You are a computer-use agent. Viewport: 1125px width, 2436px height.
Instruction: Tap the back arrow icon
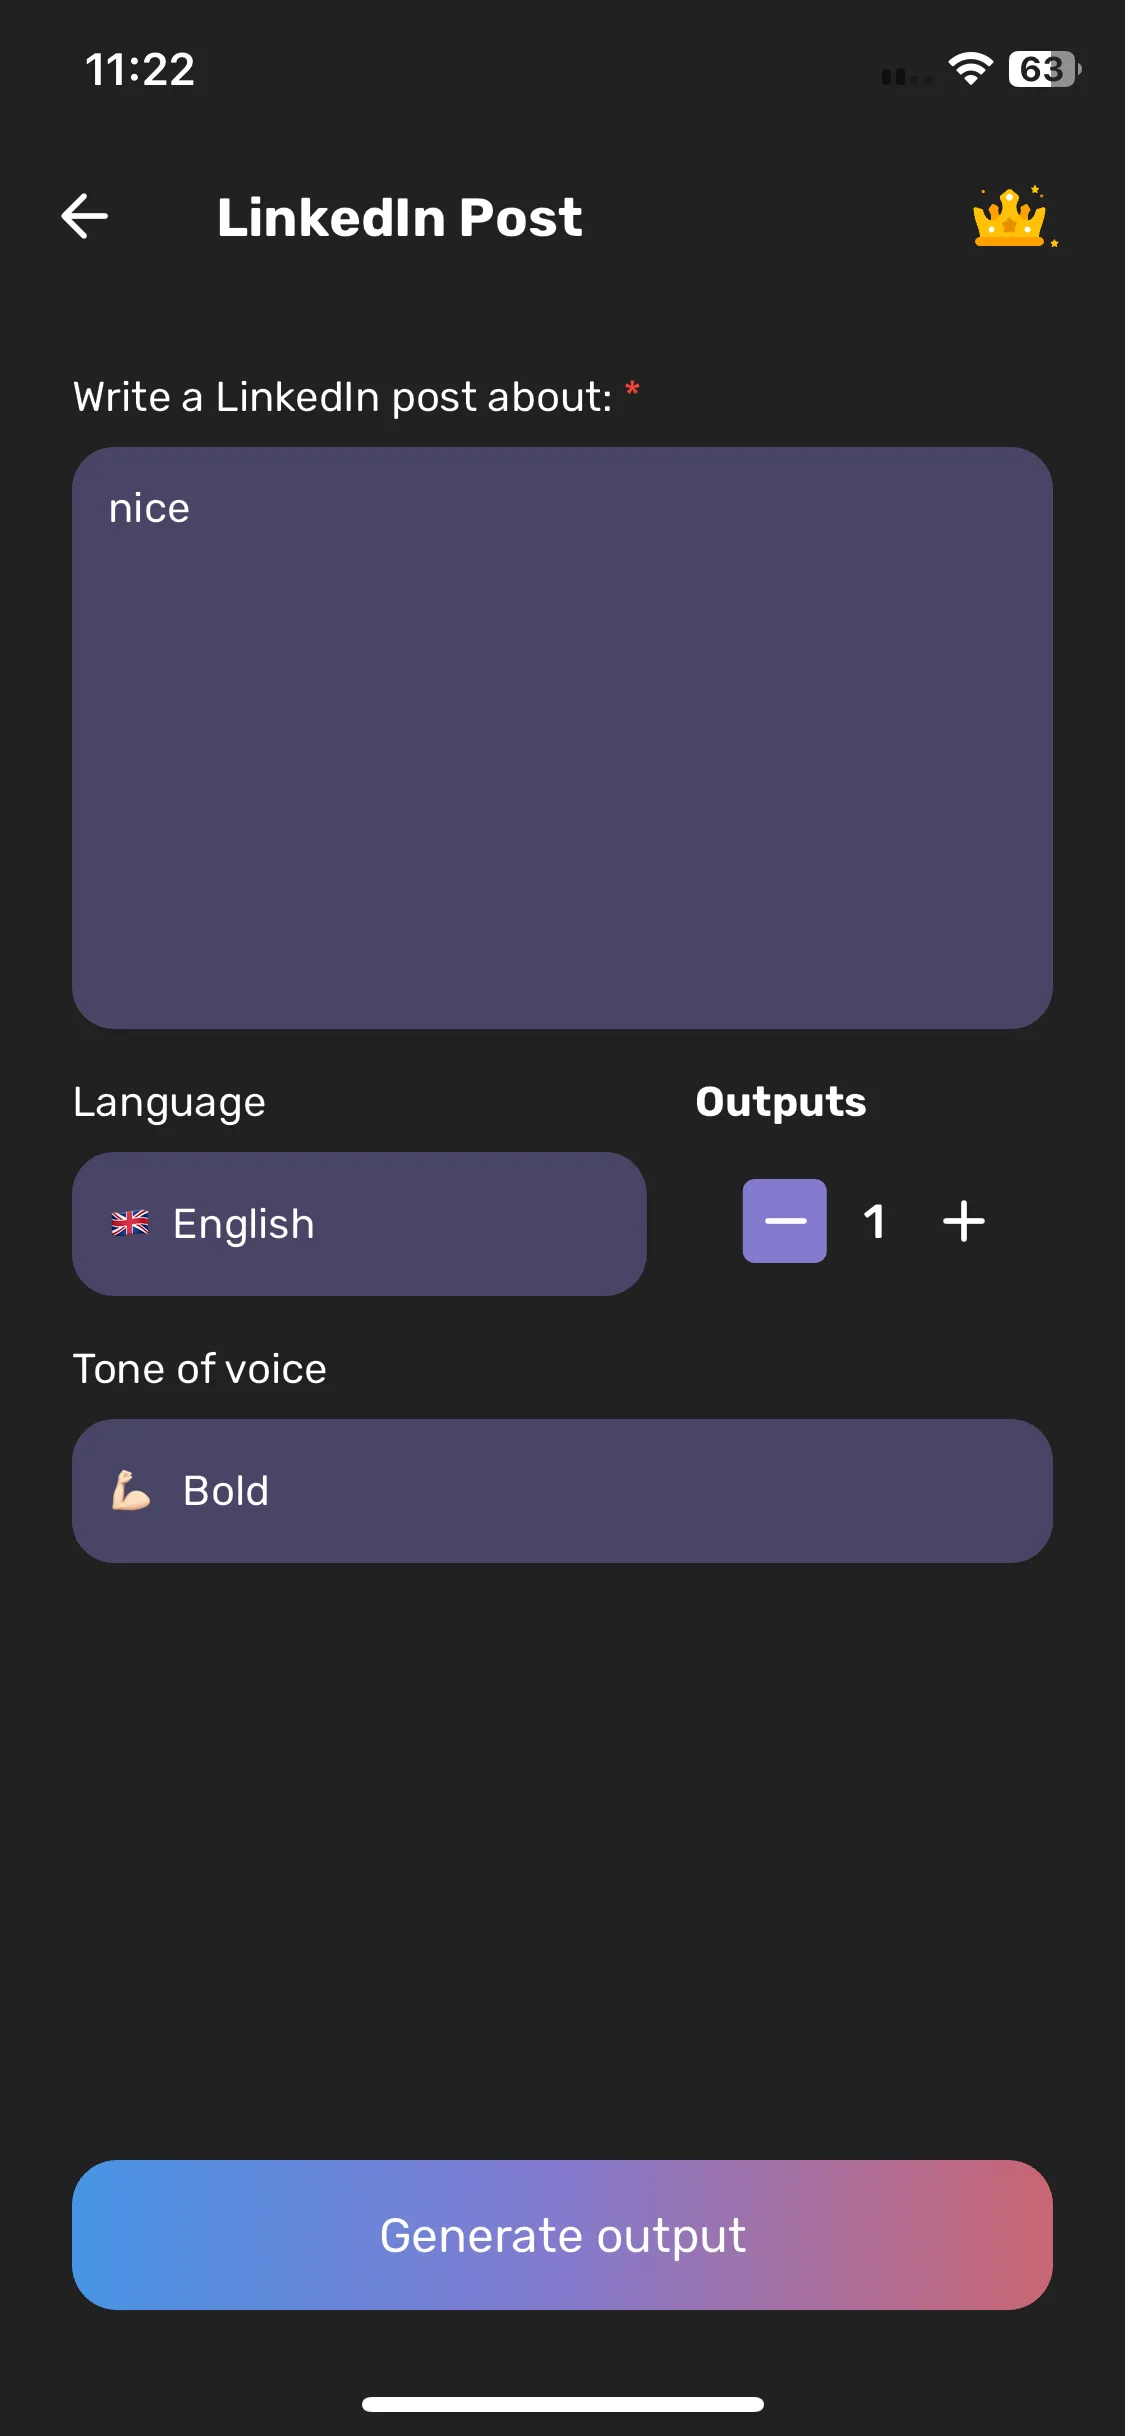pos(85,216)
